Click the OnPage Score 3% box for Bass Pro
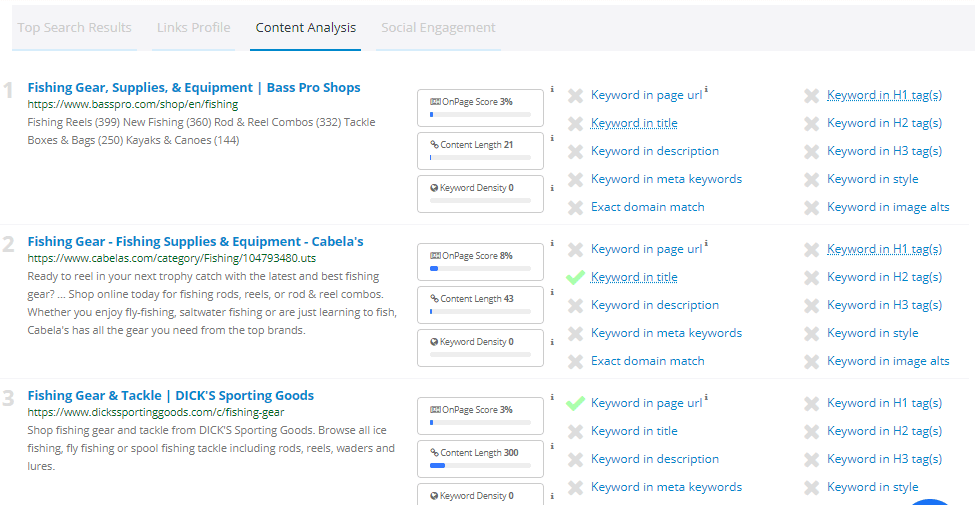This screenshot has width=975, height=505. click(480, 108)
